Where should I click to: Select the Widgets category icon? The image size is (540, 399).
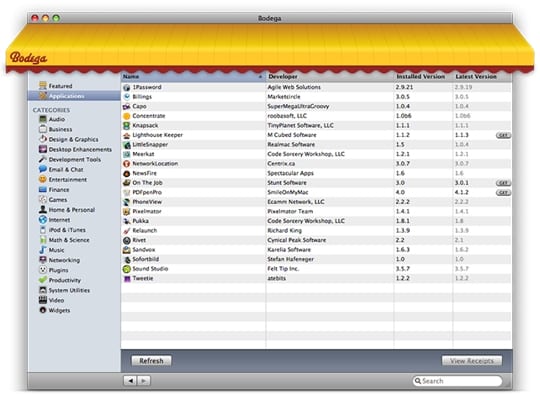coord(43,310)
